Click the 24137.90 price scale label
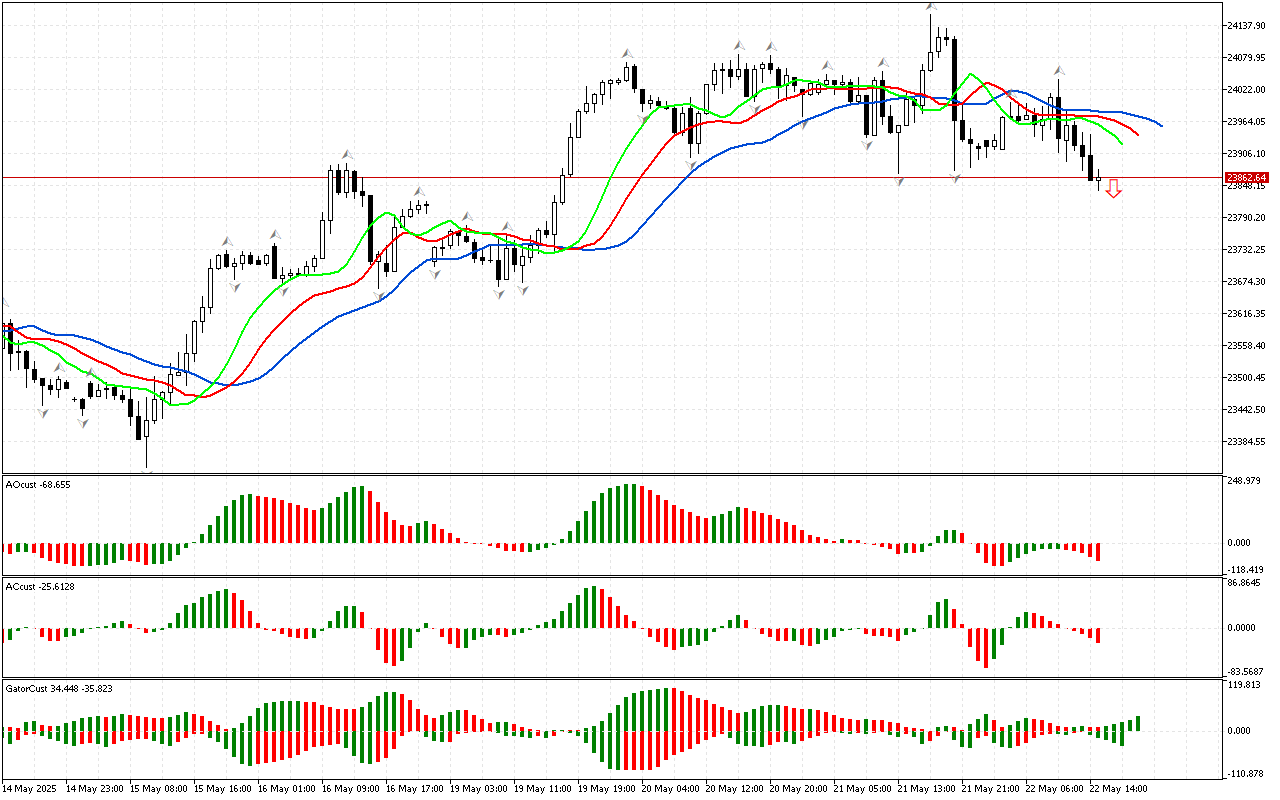1280x800 pixels. tap(1248, 25)
